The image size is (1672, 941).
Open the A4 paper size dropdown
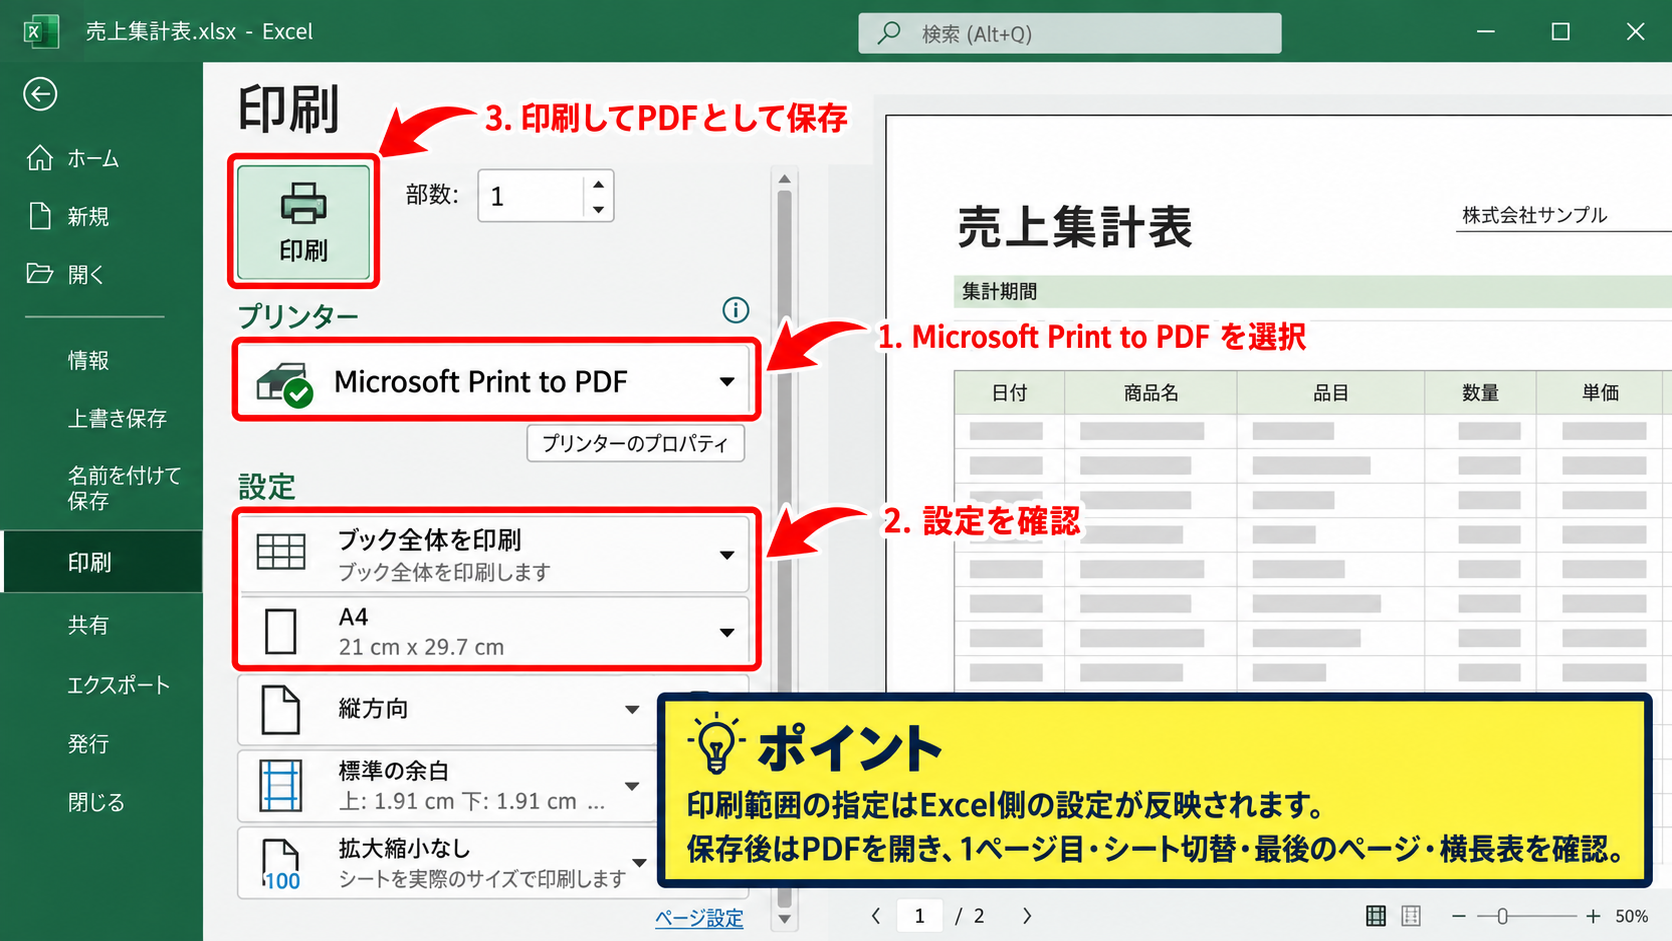[x=494, y=631]
